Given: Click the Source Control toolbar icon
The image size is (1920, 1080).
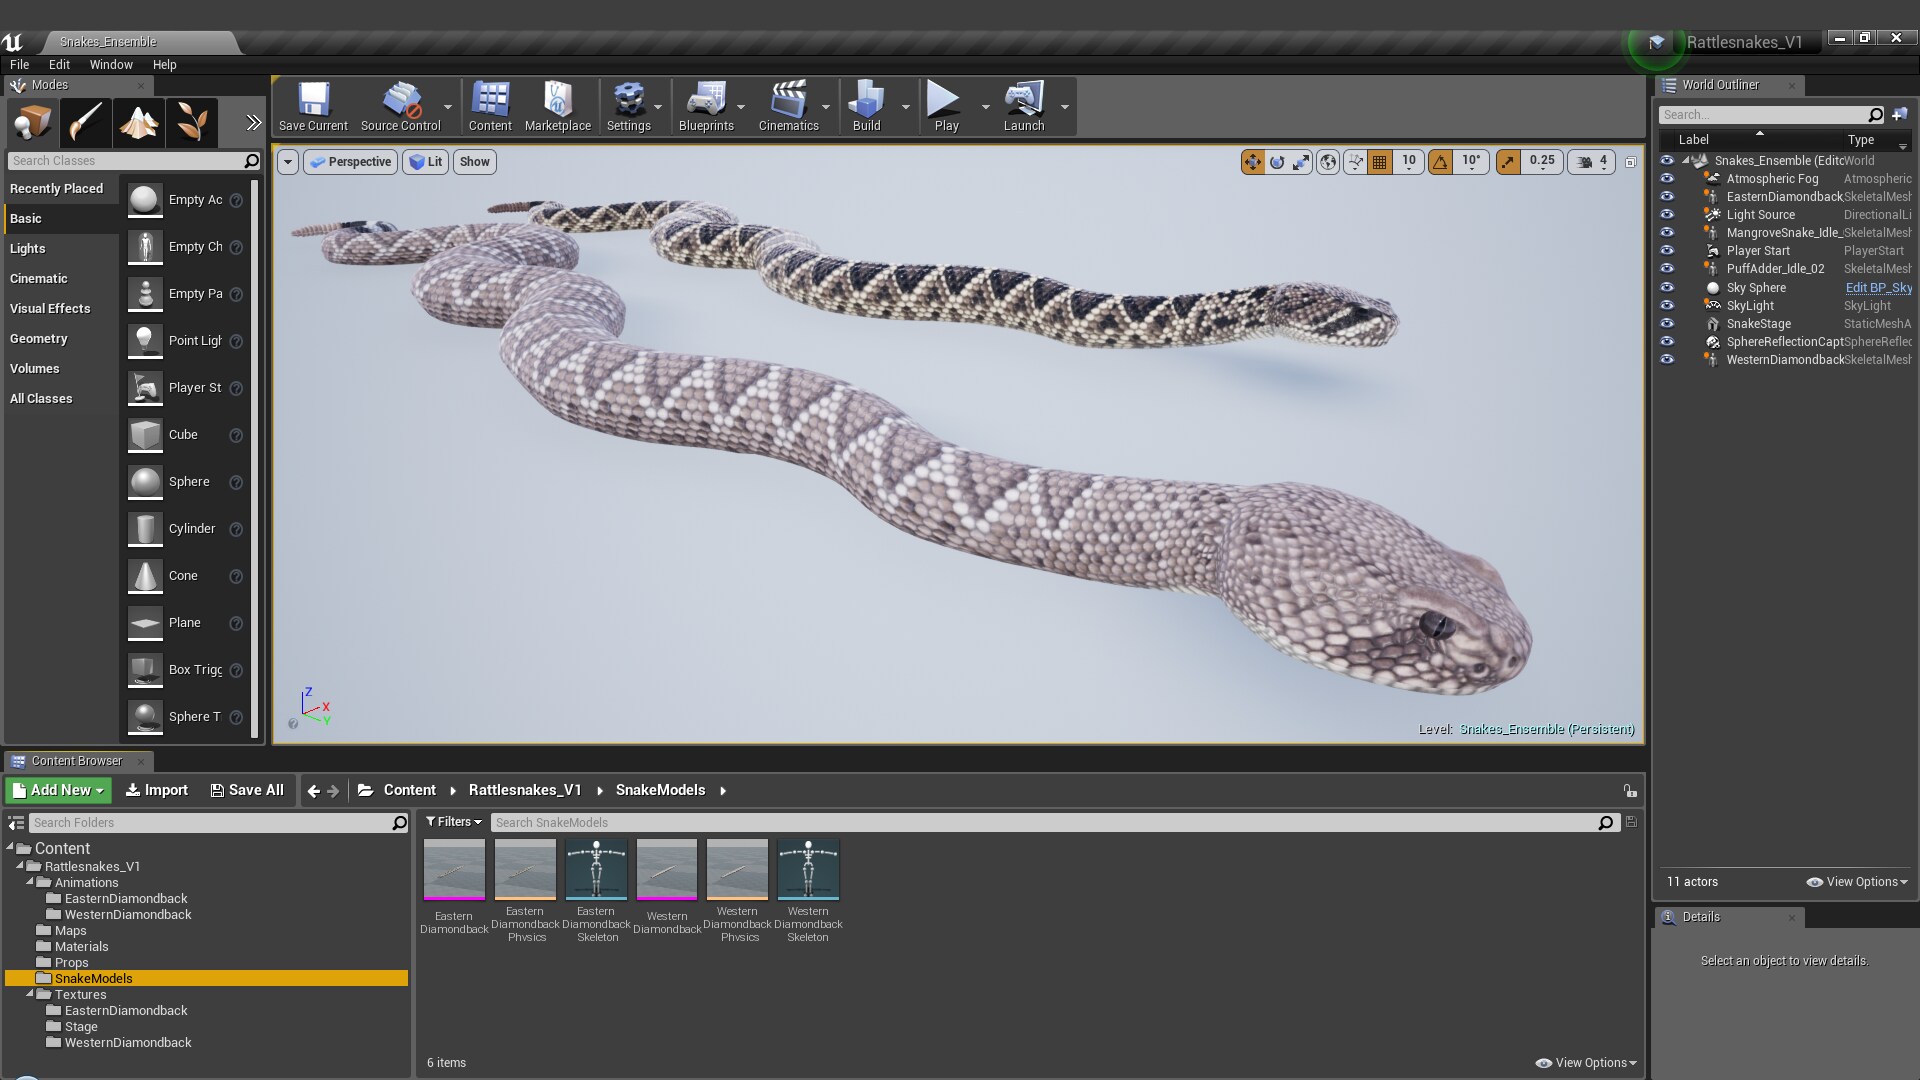Looking at the screenshot, I should click(401, 105).
